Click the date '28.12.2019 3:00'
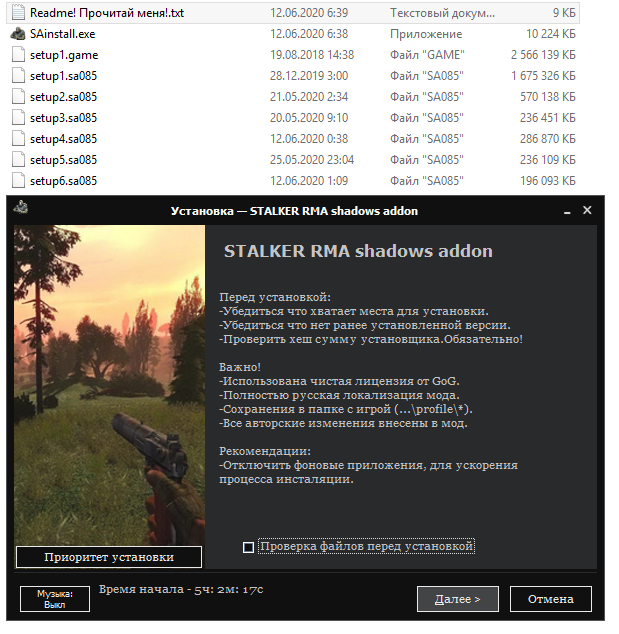Screen dimensions: 619x634 click(309, 76)
